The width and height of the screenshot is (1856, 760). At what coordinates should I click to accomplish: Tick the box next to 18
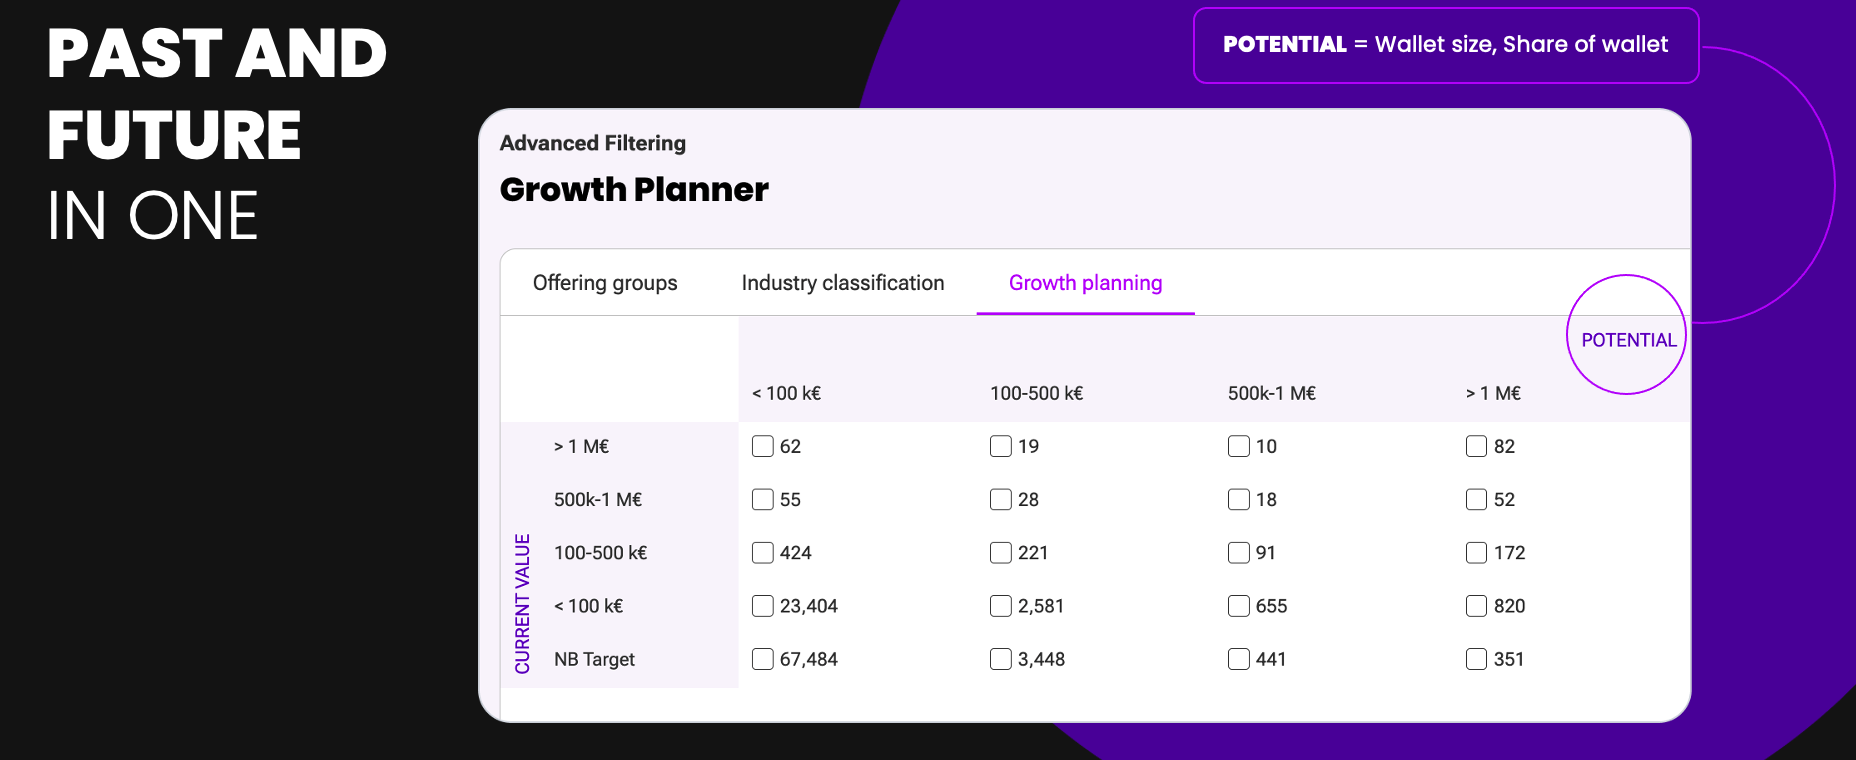(1239, 499)
